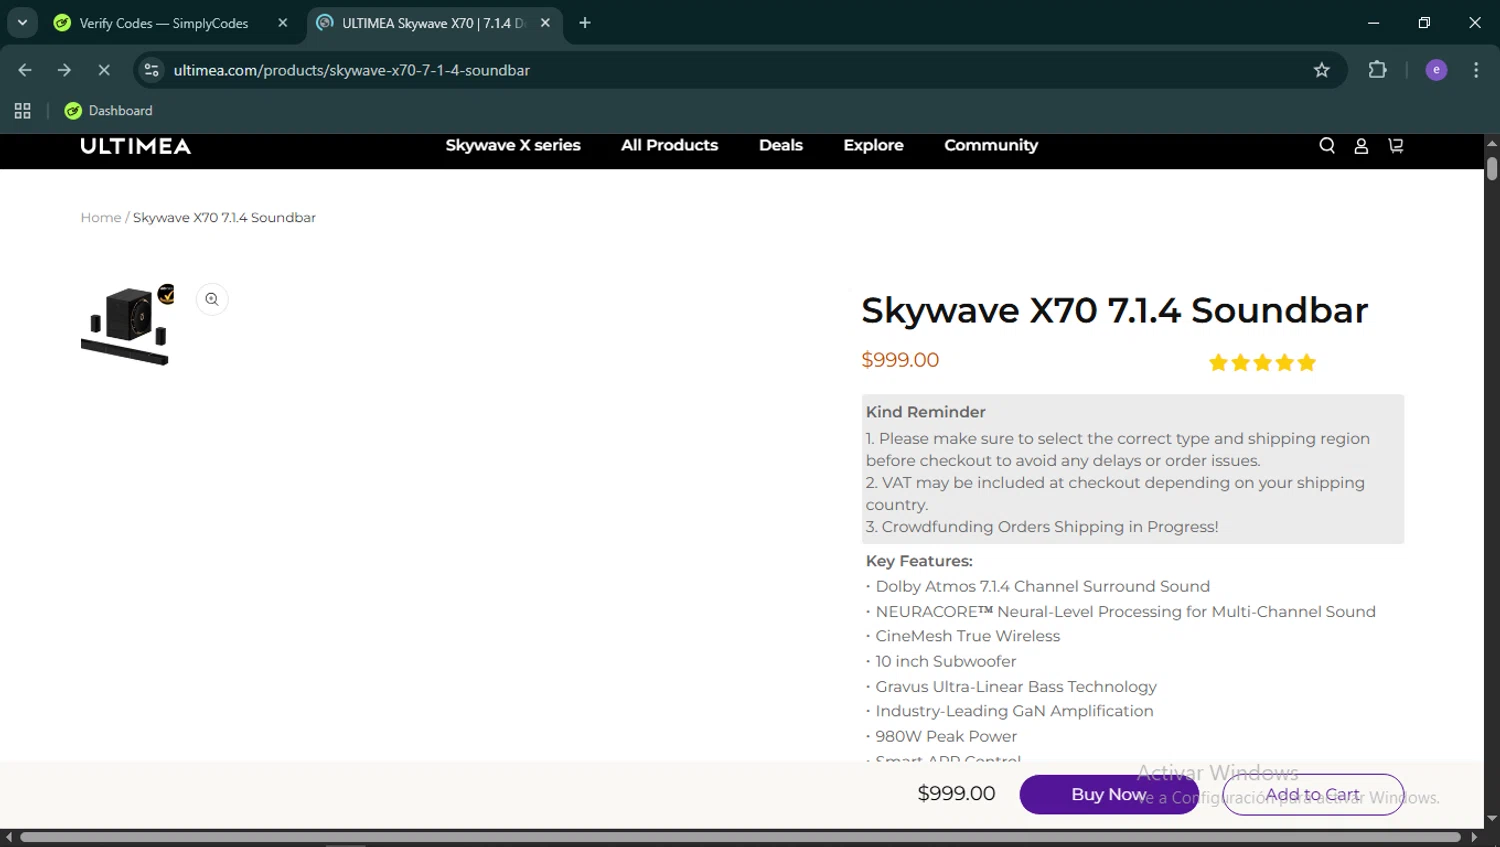Image resolution: width=1500 pixels, height=847 pixels.
Task: Go back to previous page
Action: pyautogui.click(x=25, y=70)
